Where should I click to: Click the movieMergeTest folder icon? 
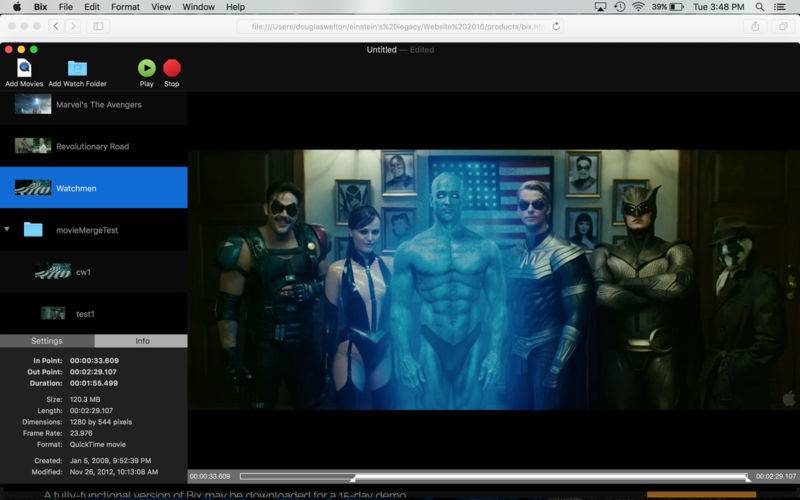tap(33, 230)
